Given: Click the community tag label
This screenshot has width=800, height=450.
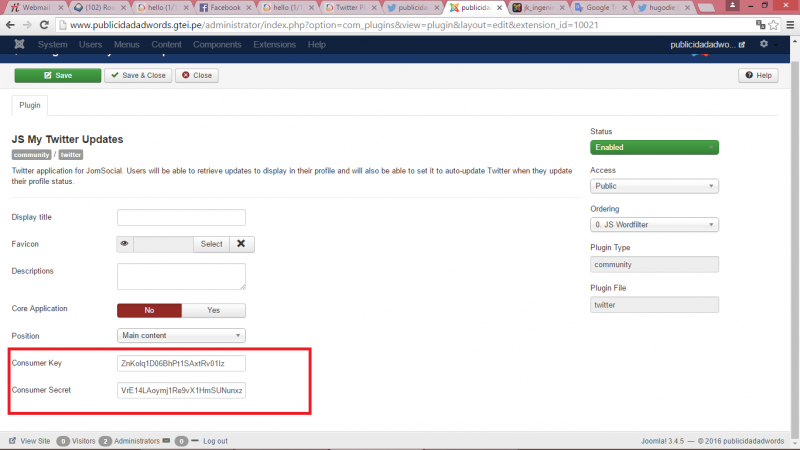Looking at the screenshot, I should click(x=32, y=155).
